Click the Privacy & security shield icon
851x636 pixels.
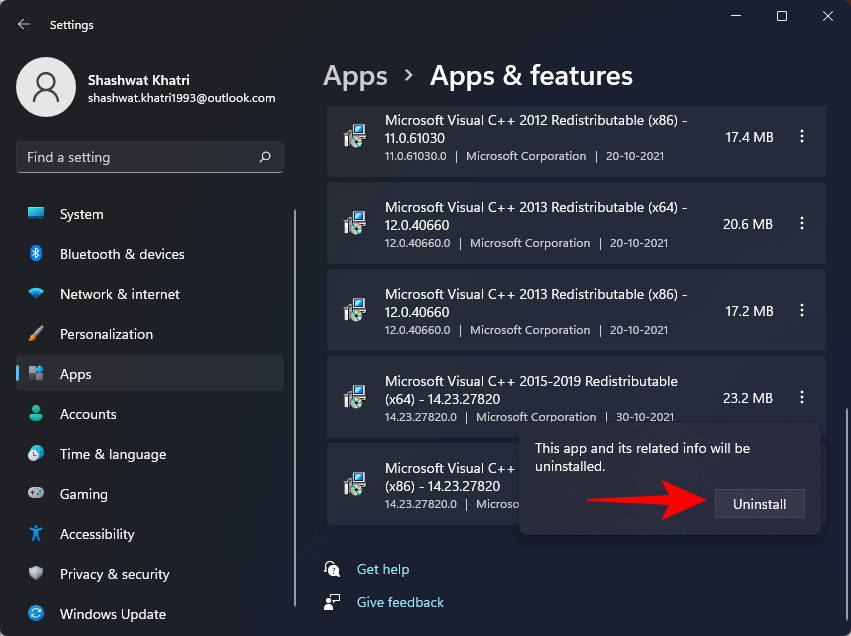coord(36,574)
